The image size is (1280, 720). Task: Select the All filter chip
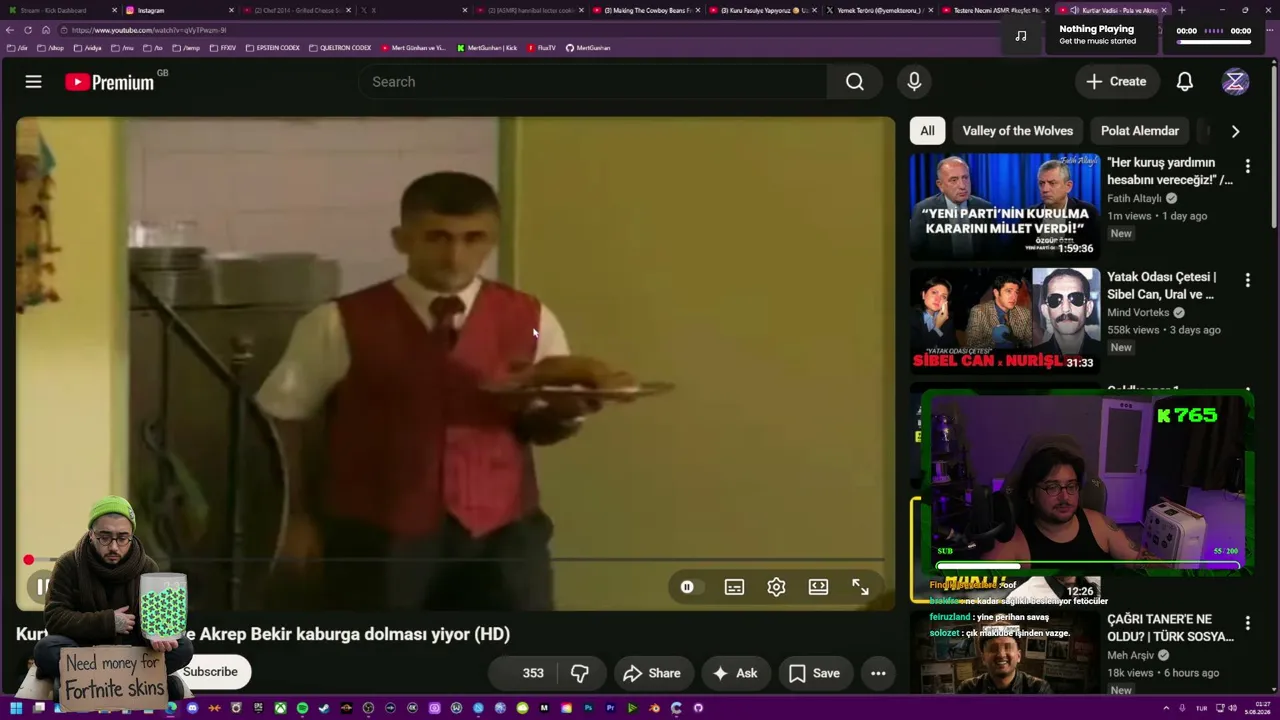928,131
